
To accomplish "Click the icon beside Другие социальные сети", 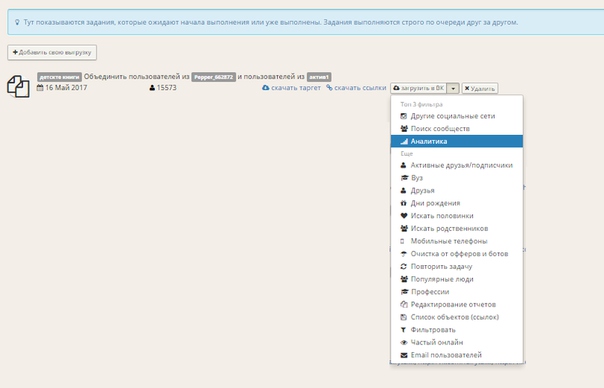I will click(404, 116).
